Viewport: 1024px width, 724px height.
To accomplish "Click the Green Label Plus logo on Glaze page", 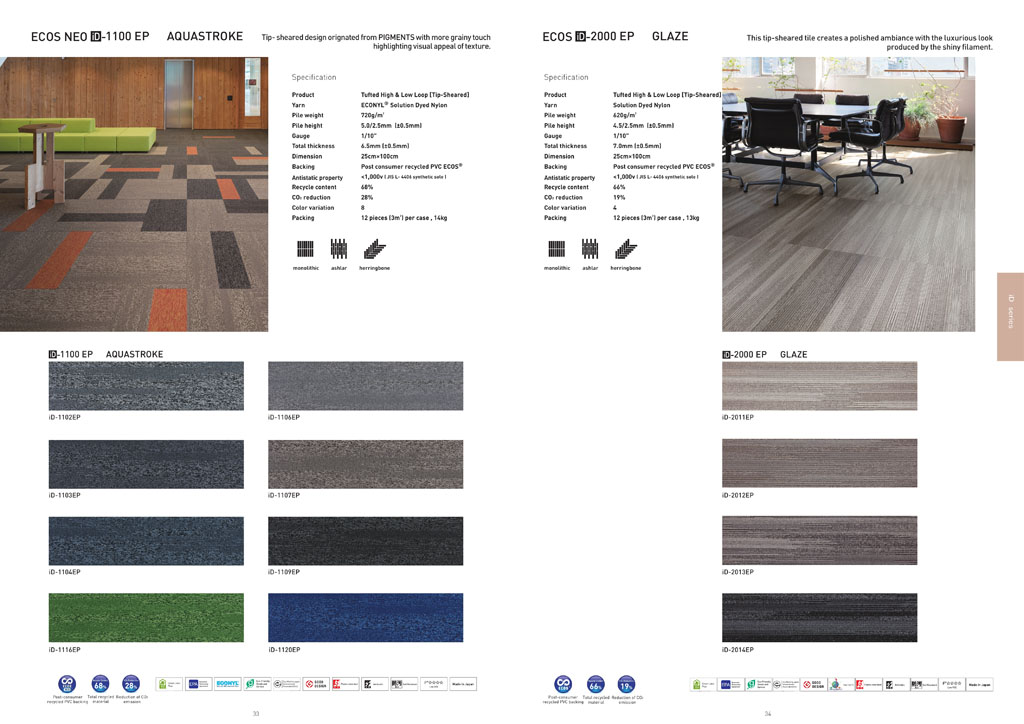I will (x=703, y=684).
